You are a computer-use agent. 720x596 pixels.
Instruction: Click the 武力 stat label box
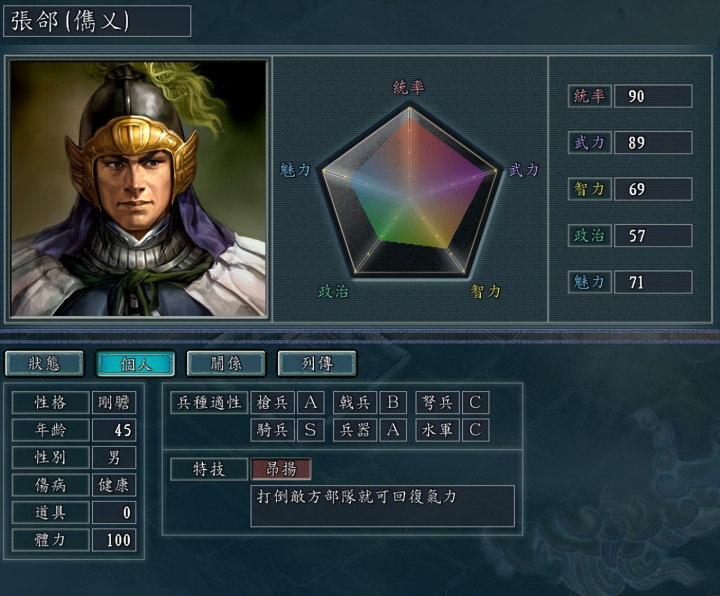590,142
